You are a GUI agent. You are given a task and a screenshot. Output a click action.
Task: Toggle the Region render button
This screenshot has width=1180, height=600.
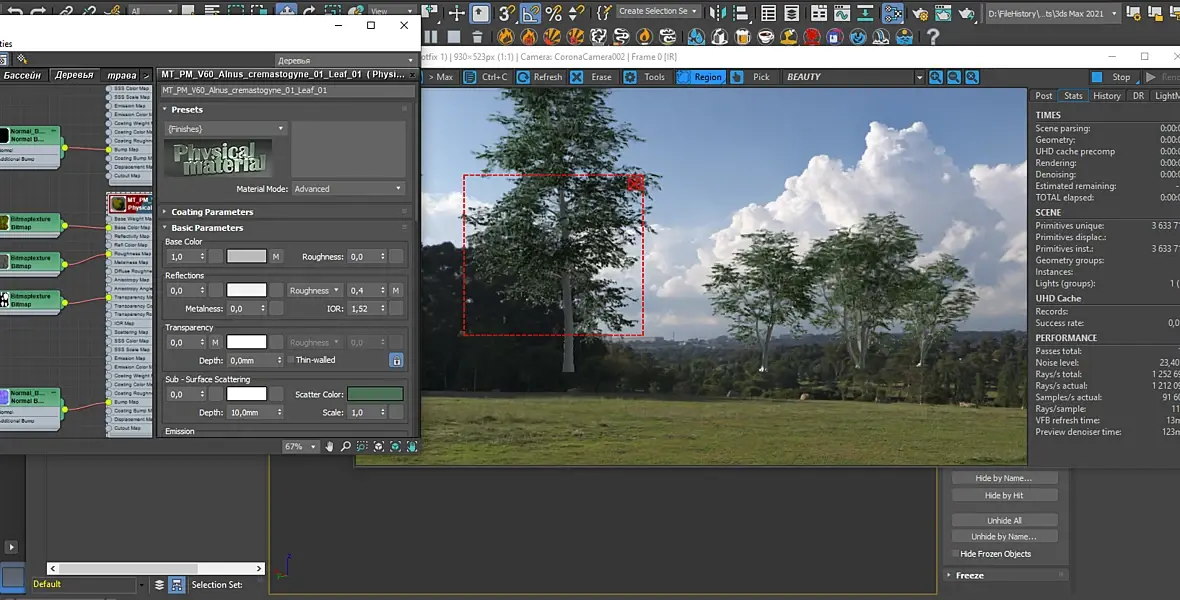[x=700, y=77]
